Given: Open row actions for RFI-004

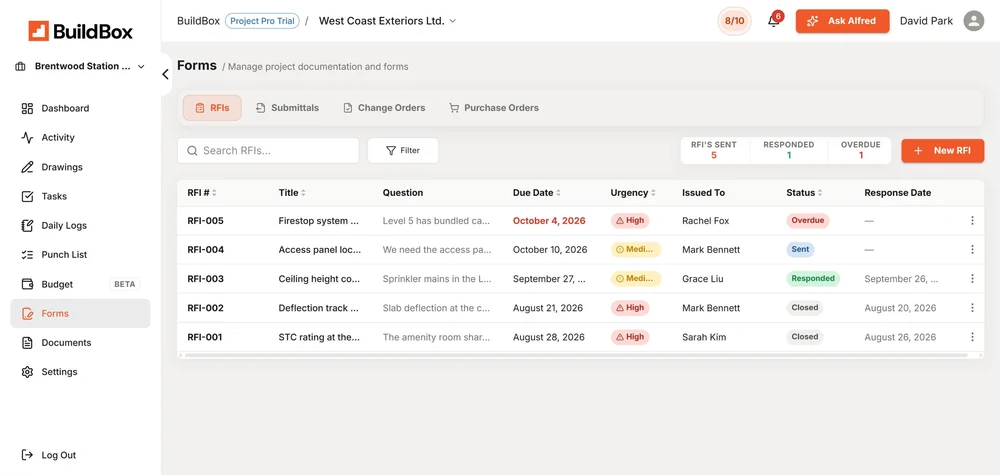Looking at the screenshot, I should (x=972, y=250).
